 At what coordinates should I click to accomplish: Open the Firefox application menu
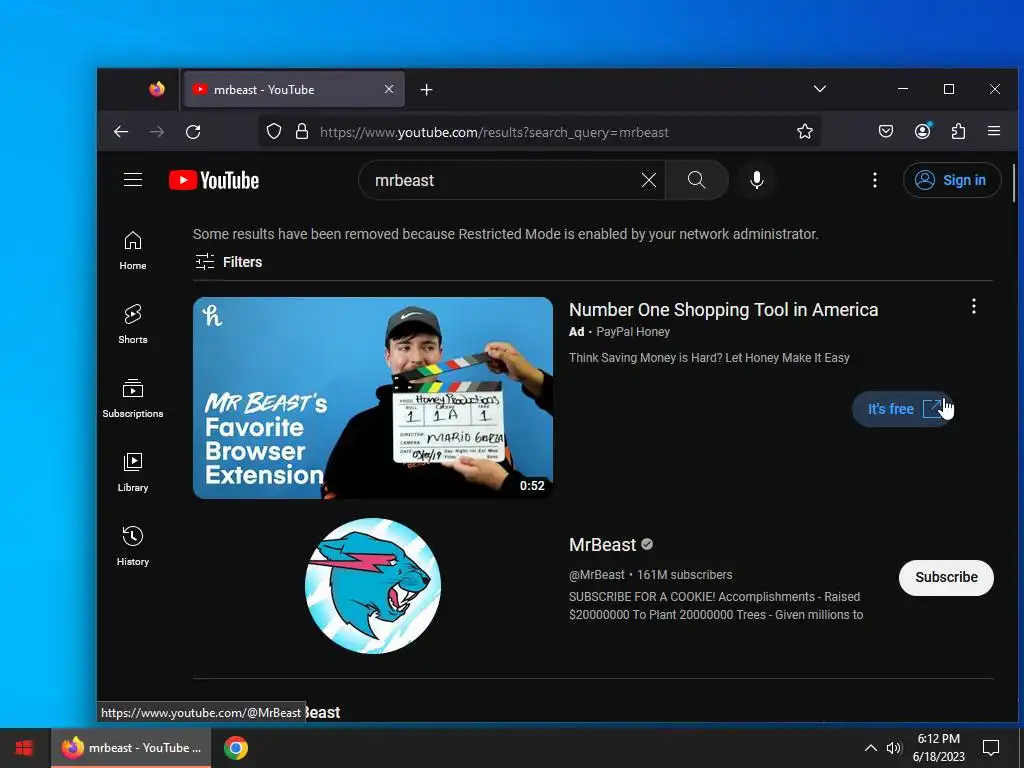994,131
